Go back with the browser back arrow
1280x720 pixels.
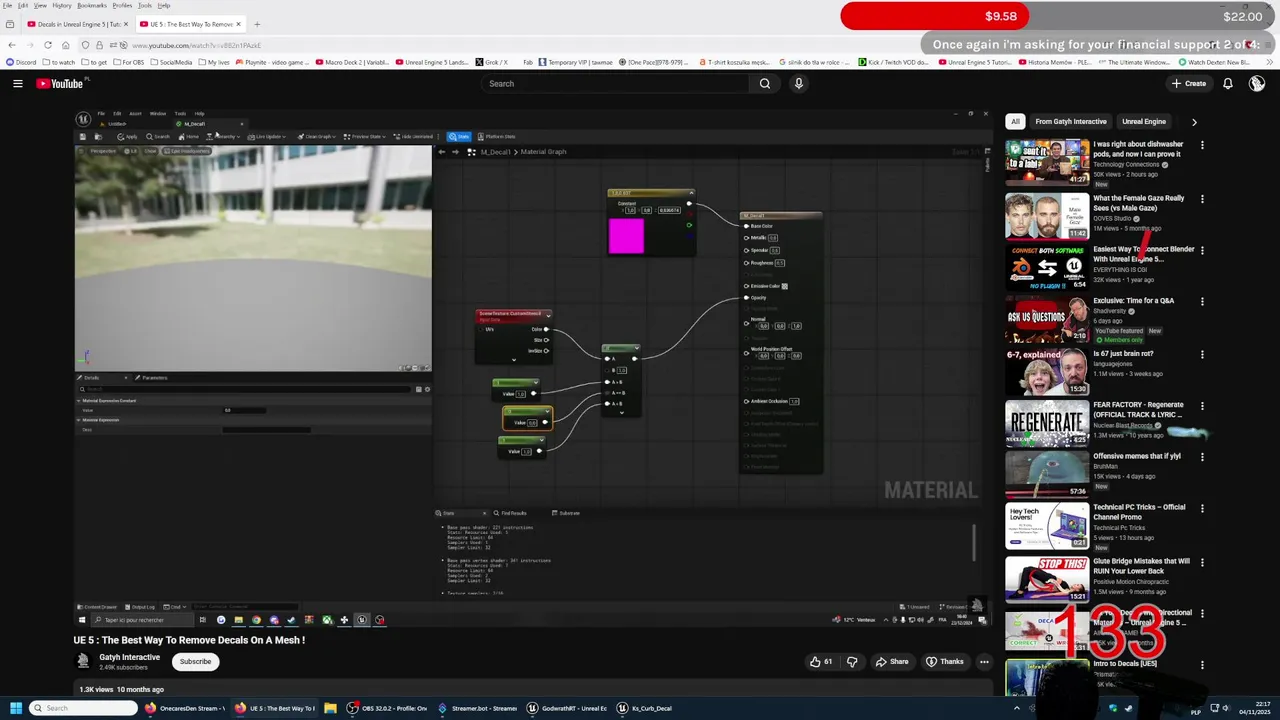pyautogui.click(x=11, y=45)
